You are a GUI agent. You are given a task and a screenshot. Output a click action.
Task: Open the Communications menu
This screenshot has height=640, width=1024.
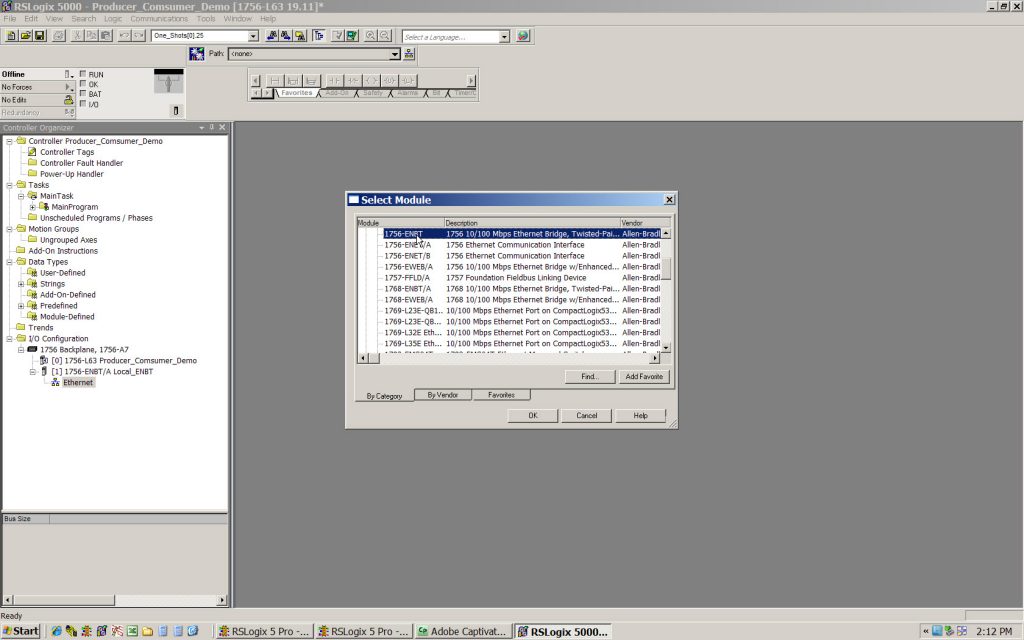pyautogui.click(x=159, y=19)
